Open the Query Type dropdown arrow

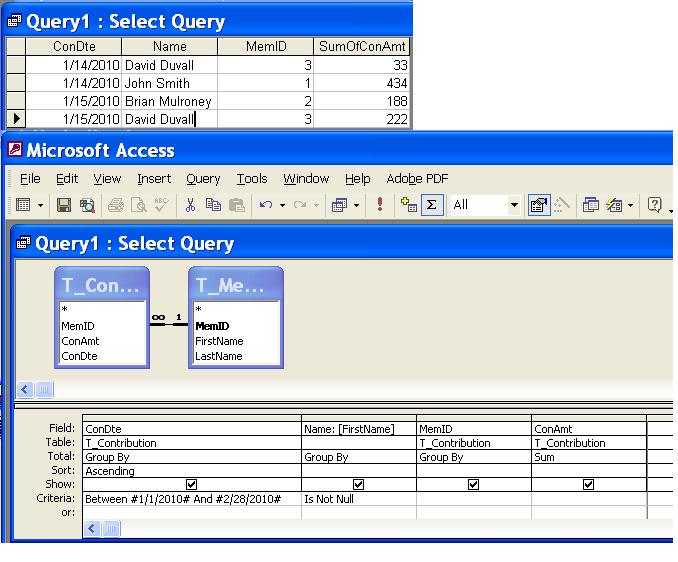pos(356,205)
